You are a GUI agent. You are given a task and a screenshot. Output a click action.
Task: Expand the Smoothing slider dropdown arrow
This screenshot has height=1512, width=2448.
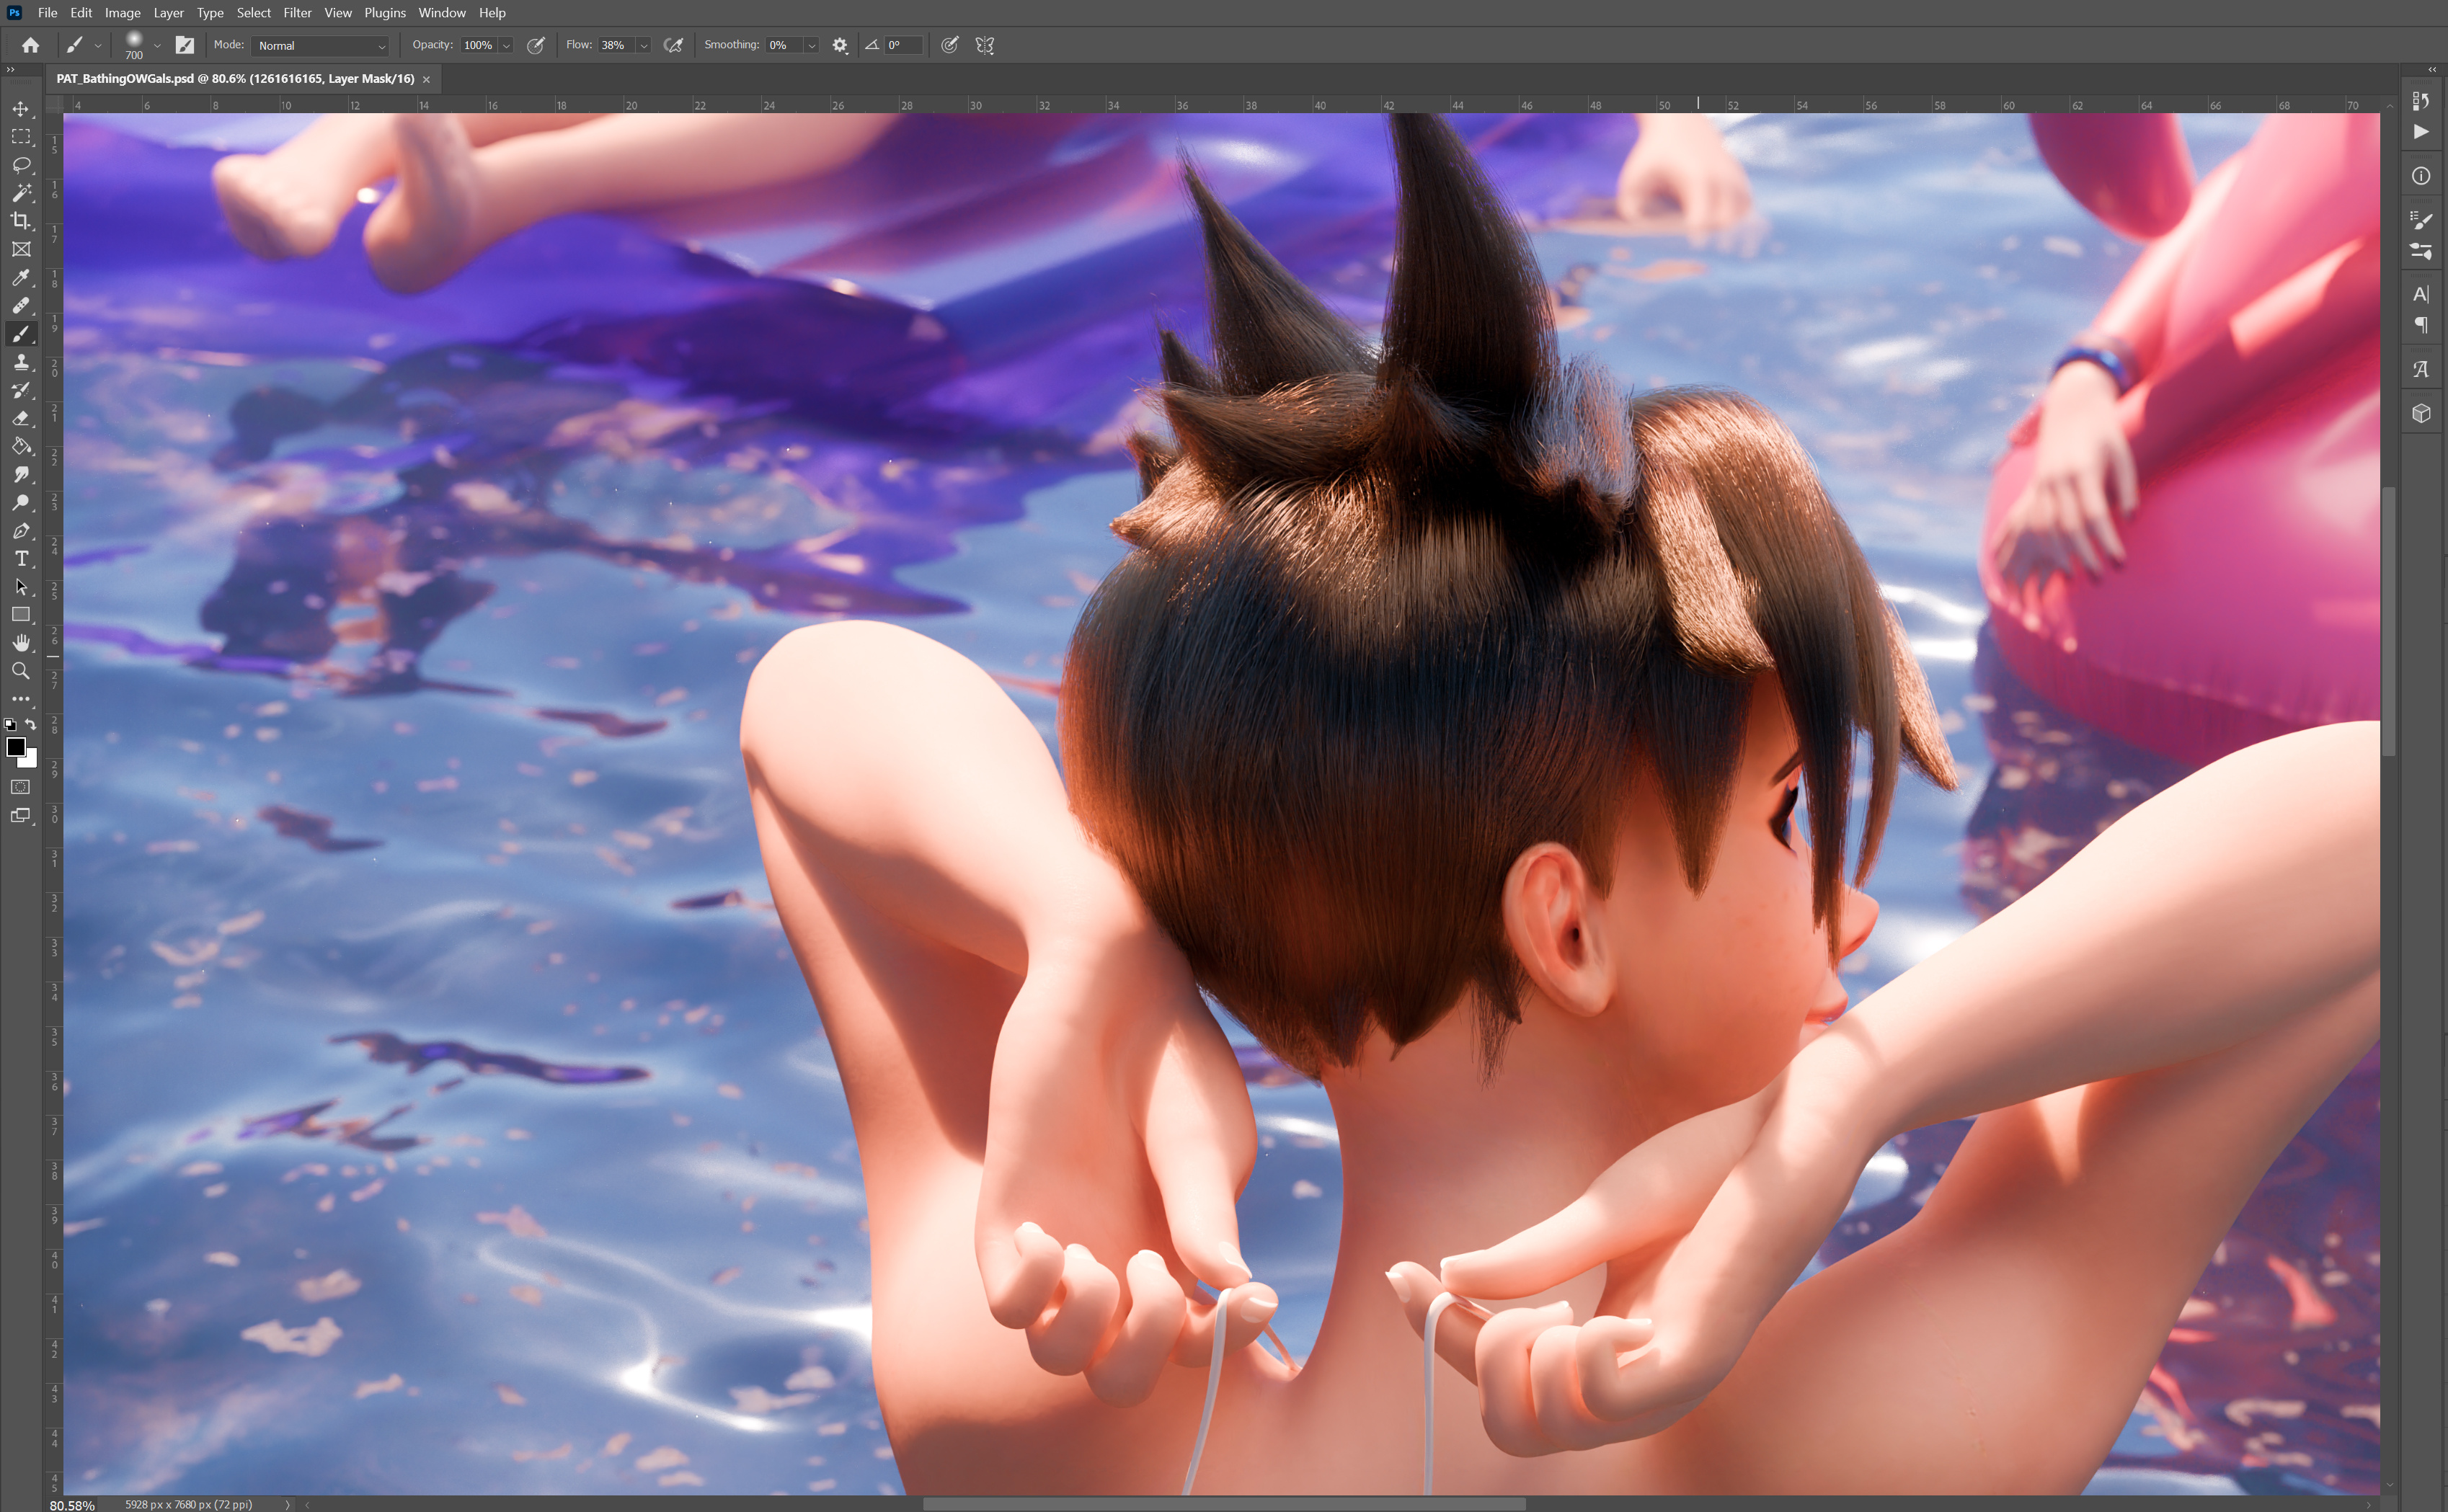tap(812, 46)
